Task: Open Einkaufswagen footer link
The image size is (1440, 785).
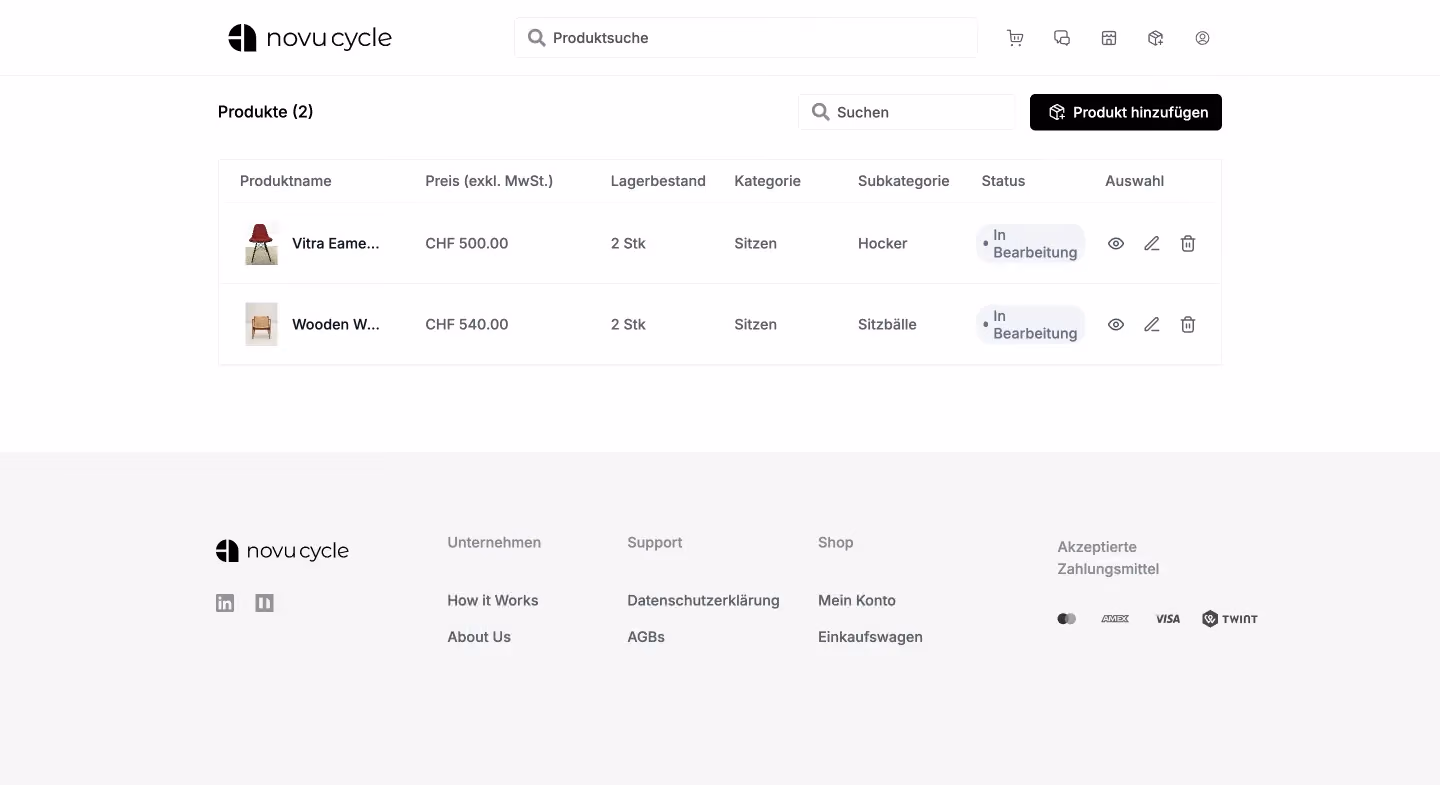Action: pyautogui.click(x=870, y=637)
